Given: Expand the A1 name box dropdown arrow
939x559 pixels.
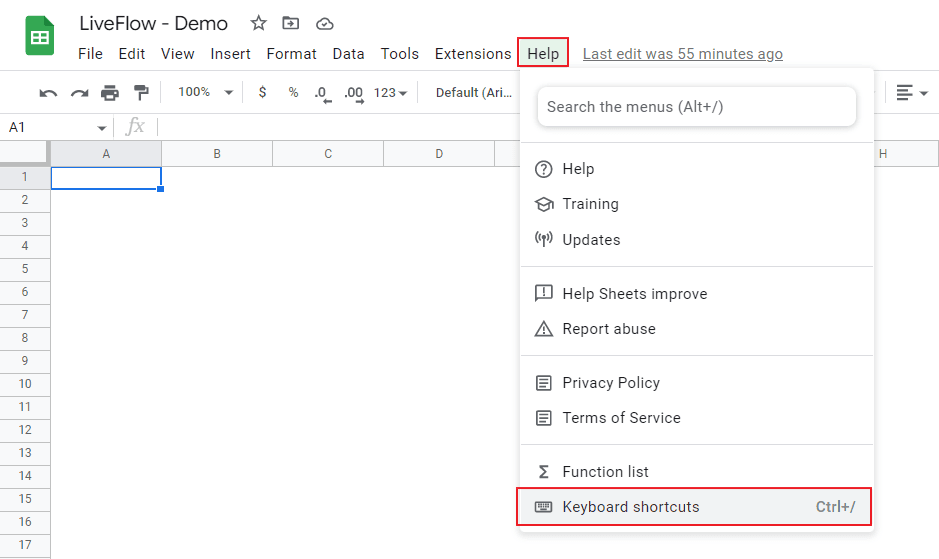Looking at the screenshot, I should (101, 128).
